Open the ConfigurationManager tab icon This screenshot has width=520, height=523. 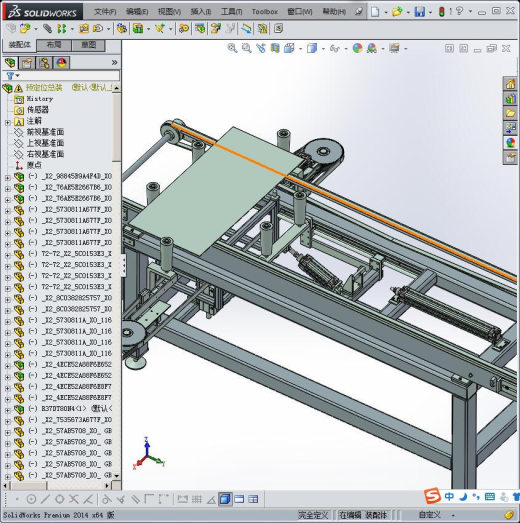coord(44,63)
